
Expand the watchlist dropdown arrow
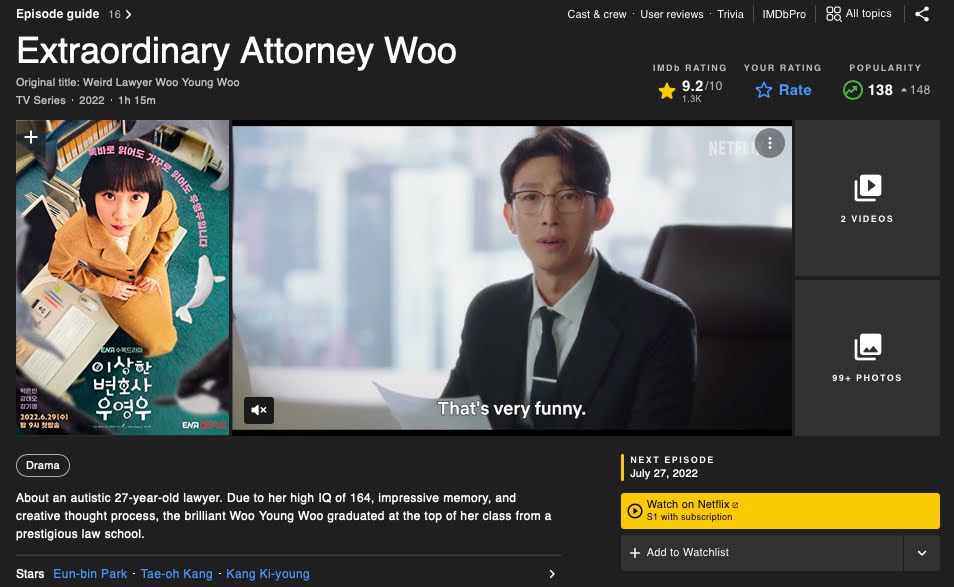coord(922,553)
